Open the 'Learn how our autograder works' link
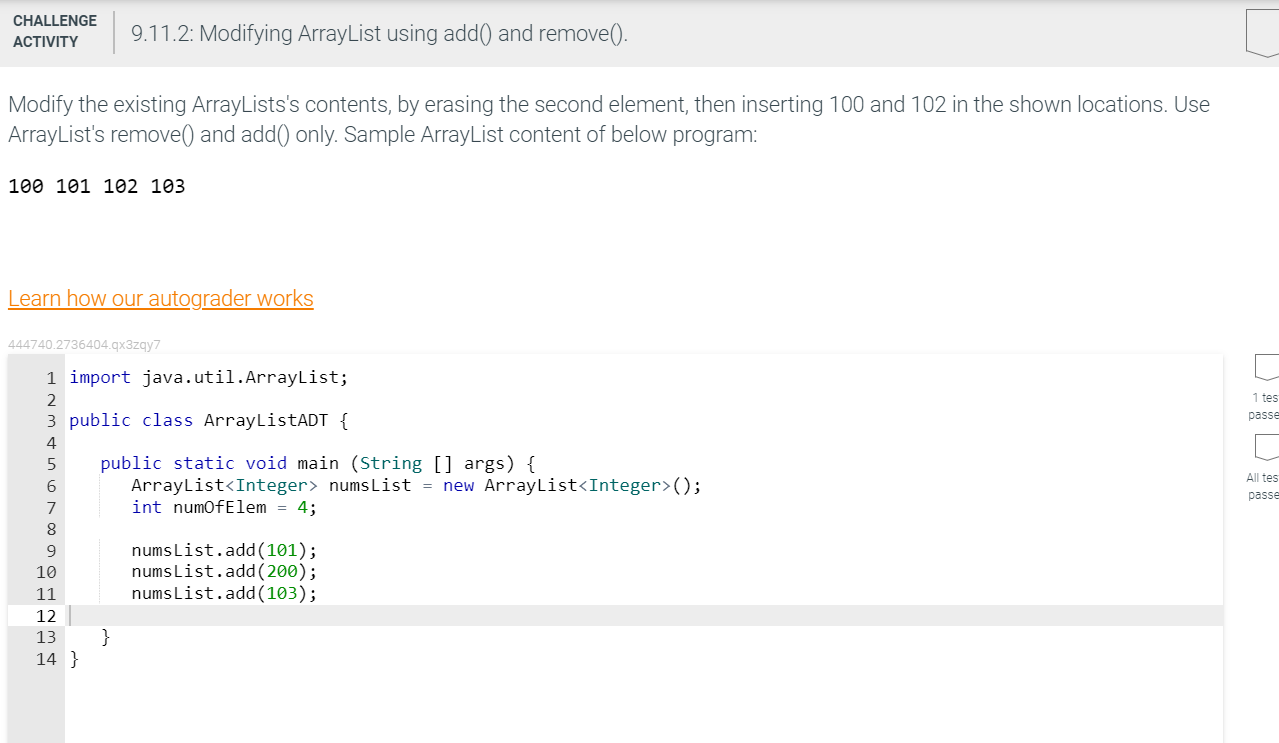 click(160, 298)
